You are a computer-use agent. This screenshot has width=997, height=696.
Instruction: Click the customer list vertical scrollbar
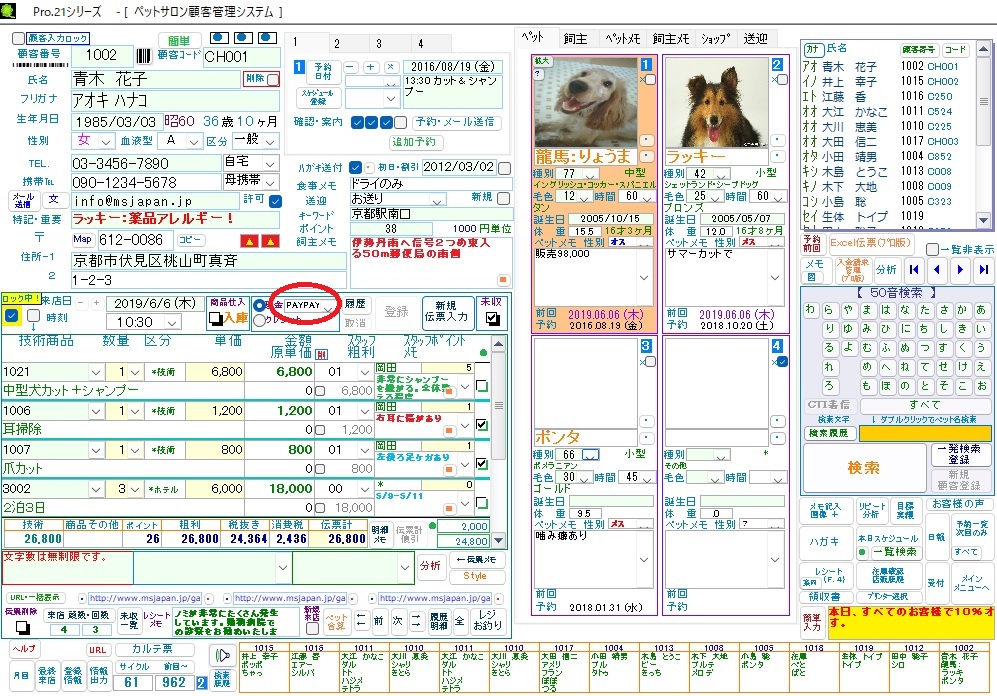[x=984, y=134]
